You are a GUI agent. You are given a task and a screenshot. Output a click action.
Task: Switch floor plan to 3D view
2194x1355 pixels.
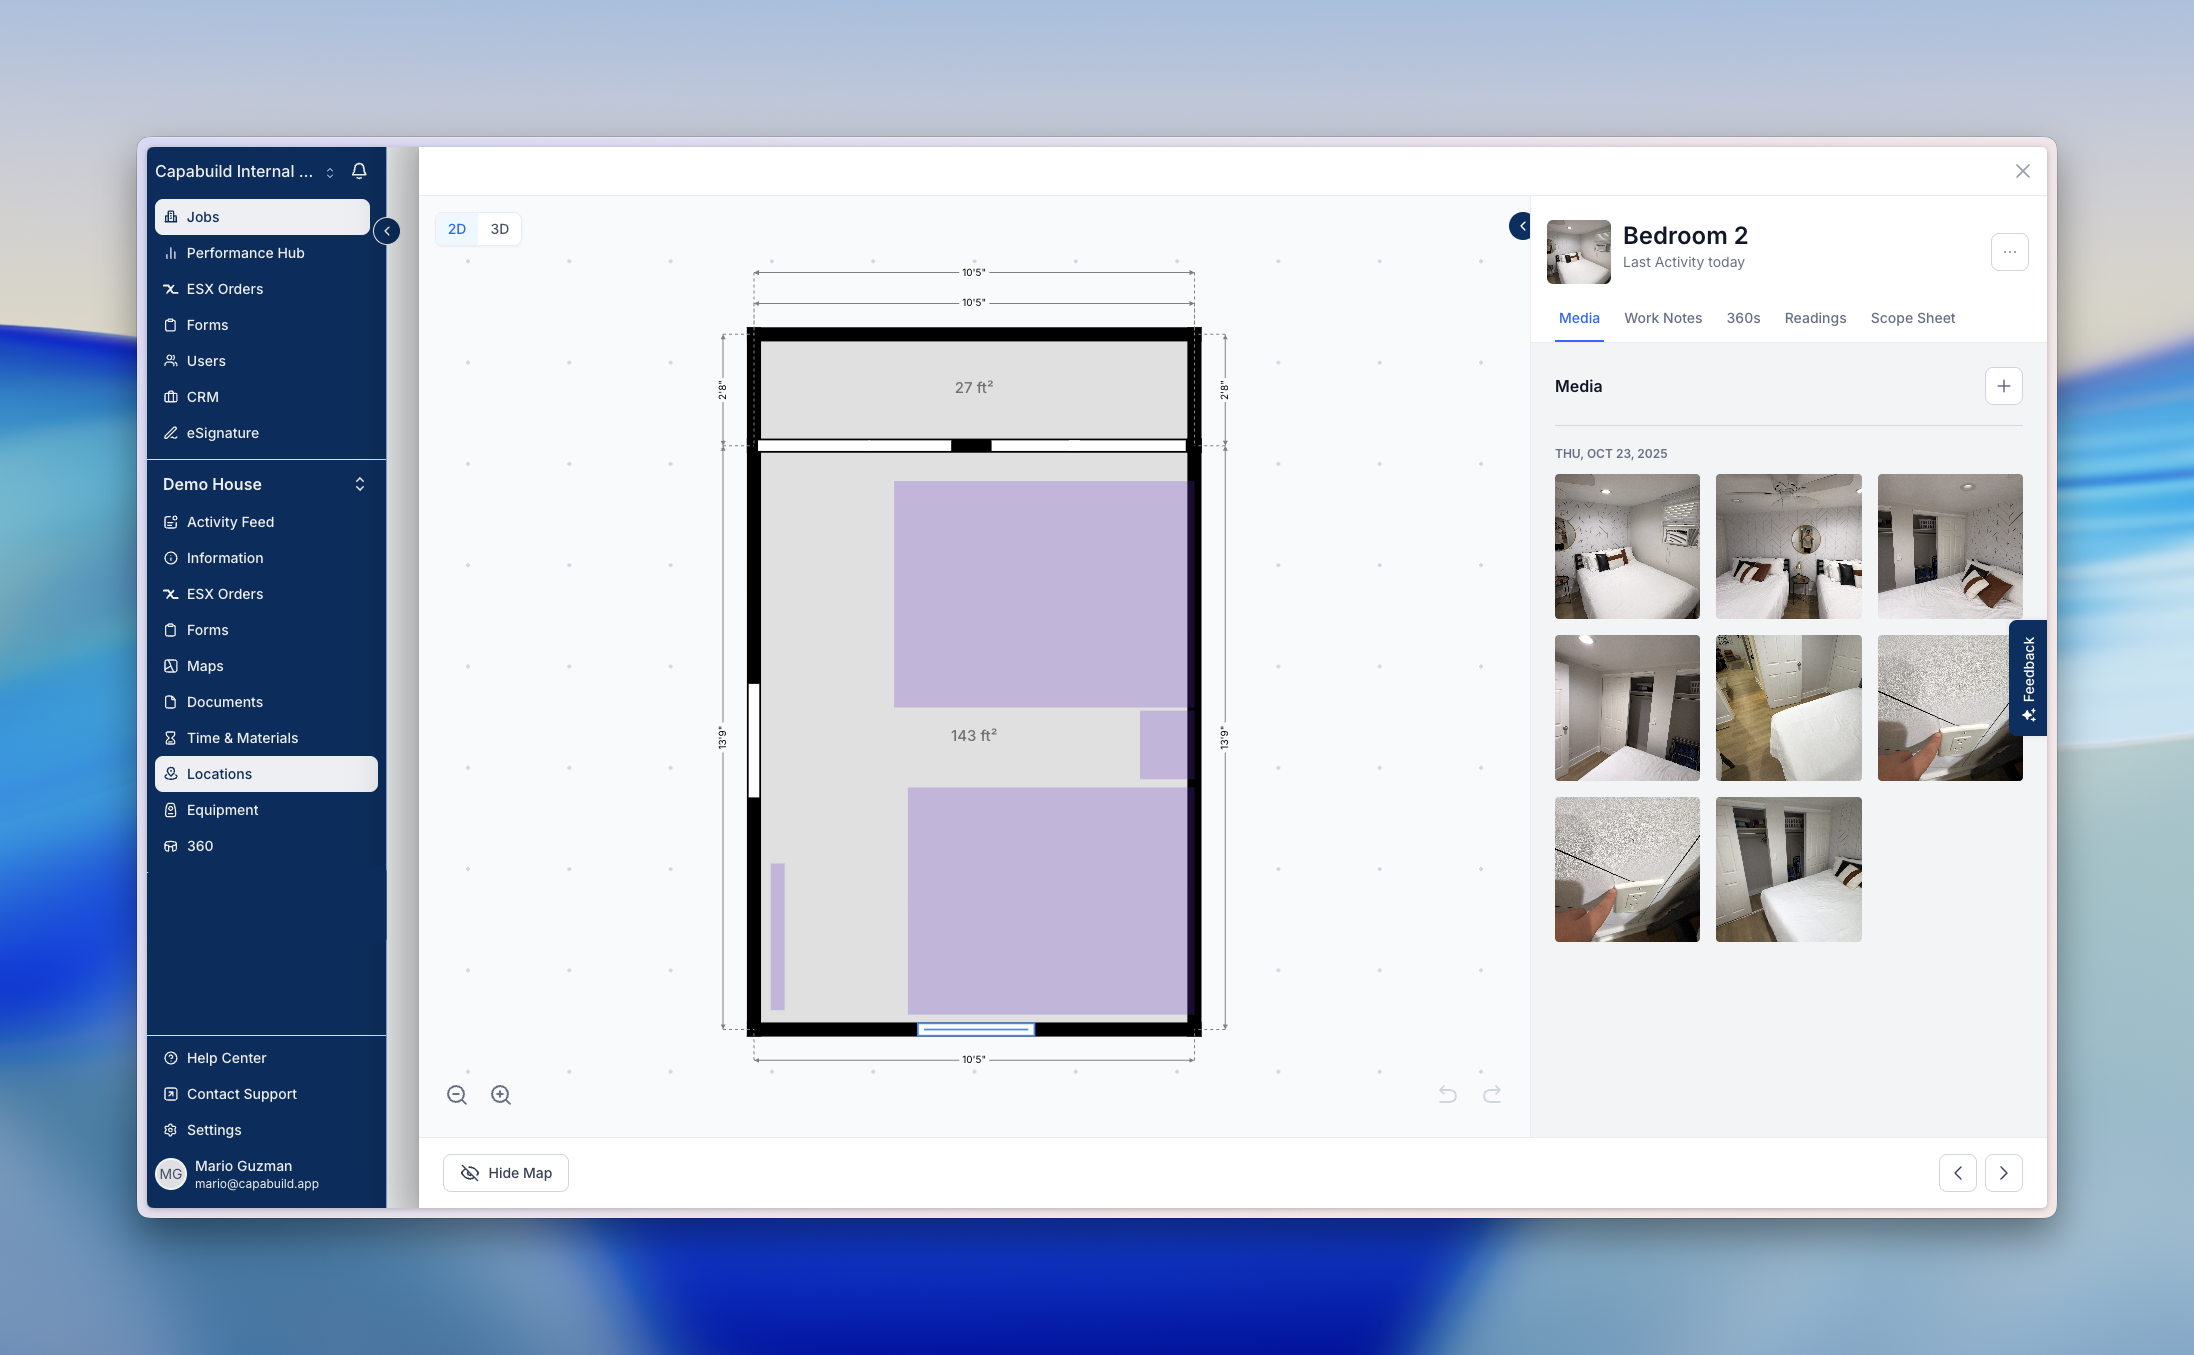coord(499,229)
